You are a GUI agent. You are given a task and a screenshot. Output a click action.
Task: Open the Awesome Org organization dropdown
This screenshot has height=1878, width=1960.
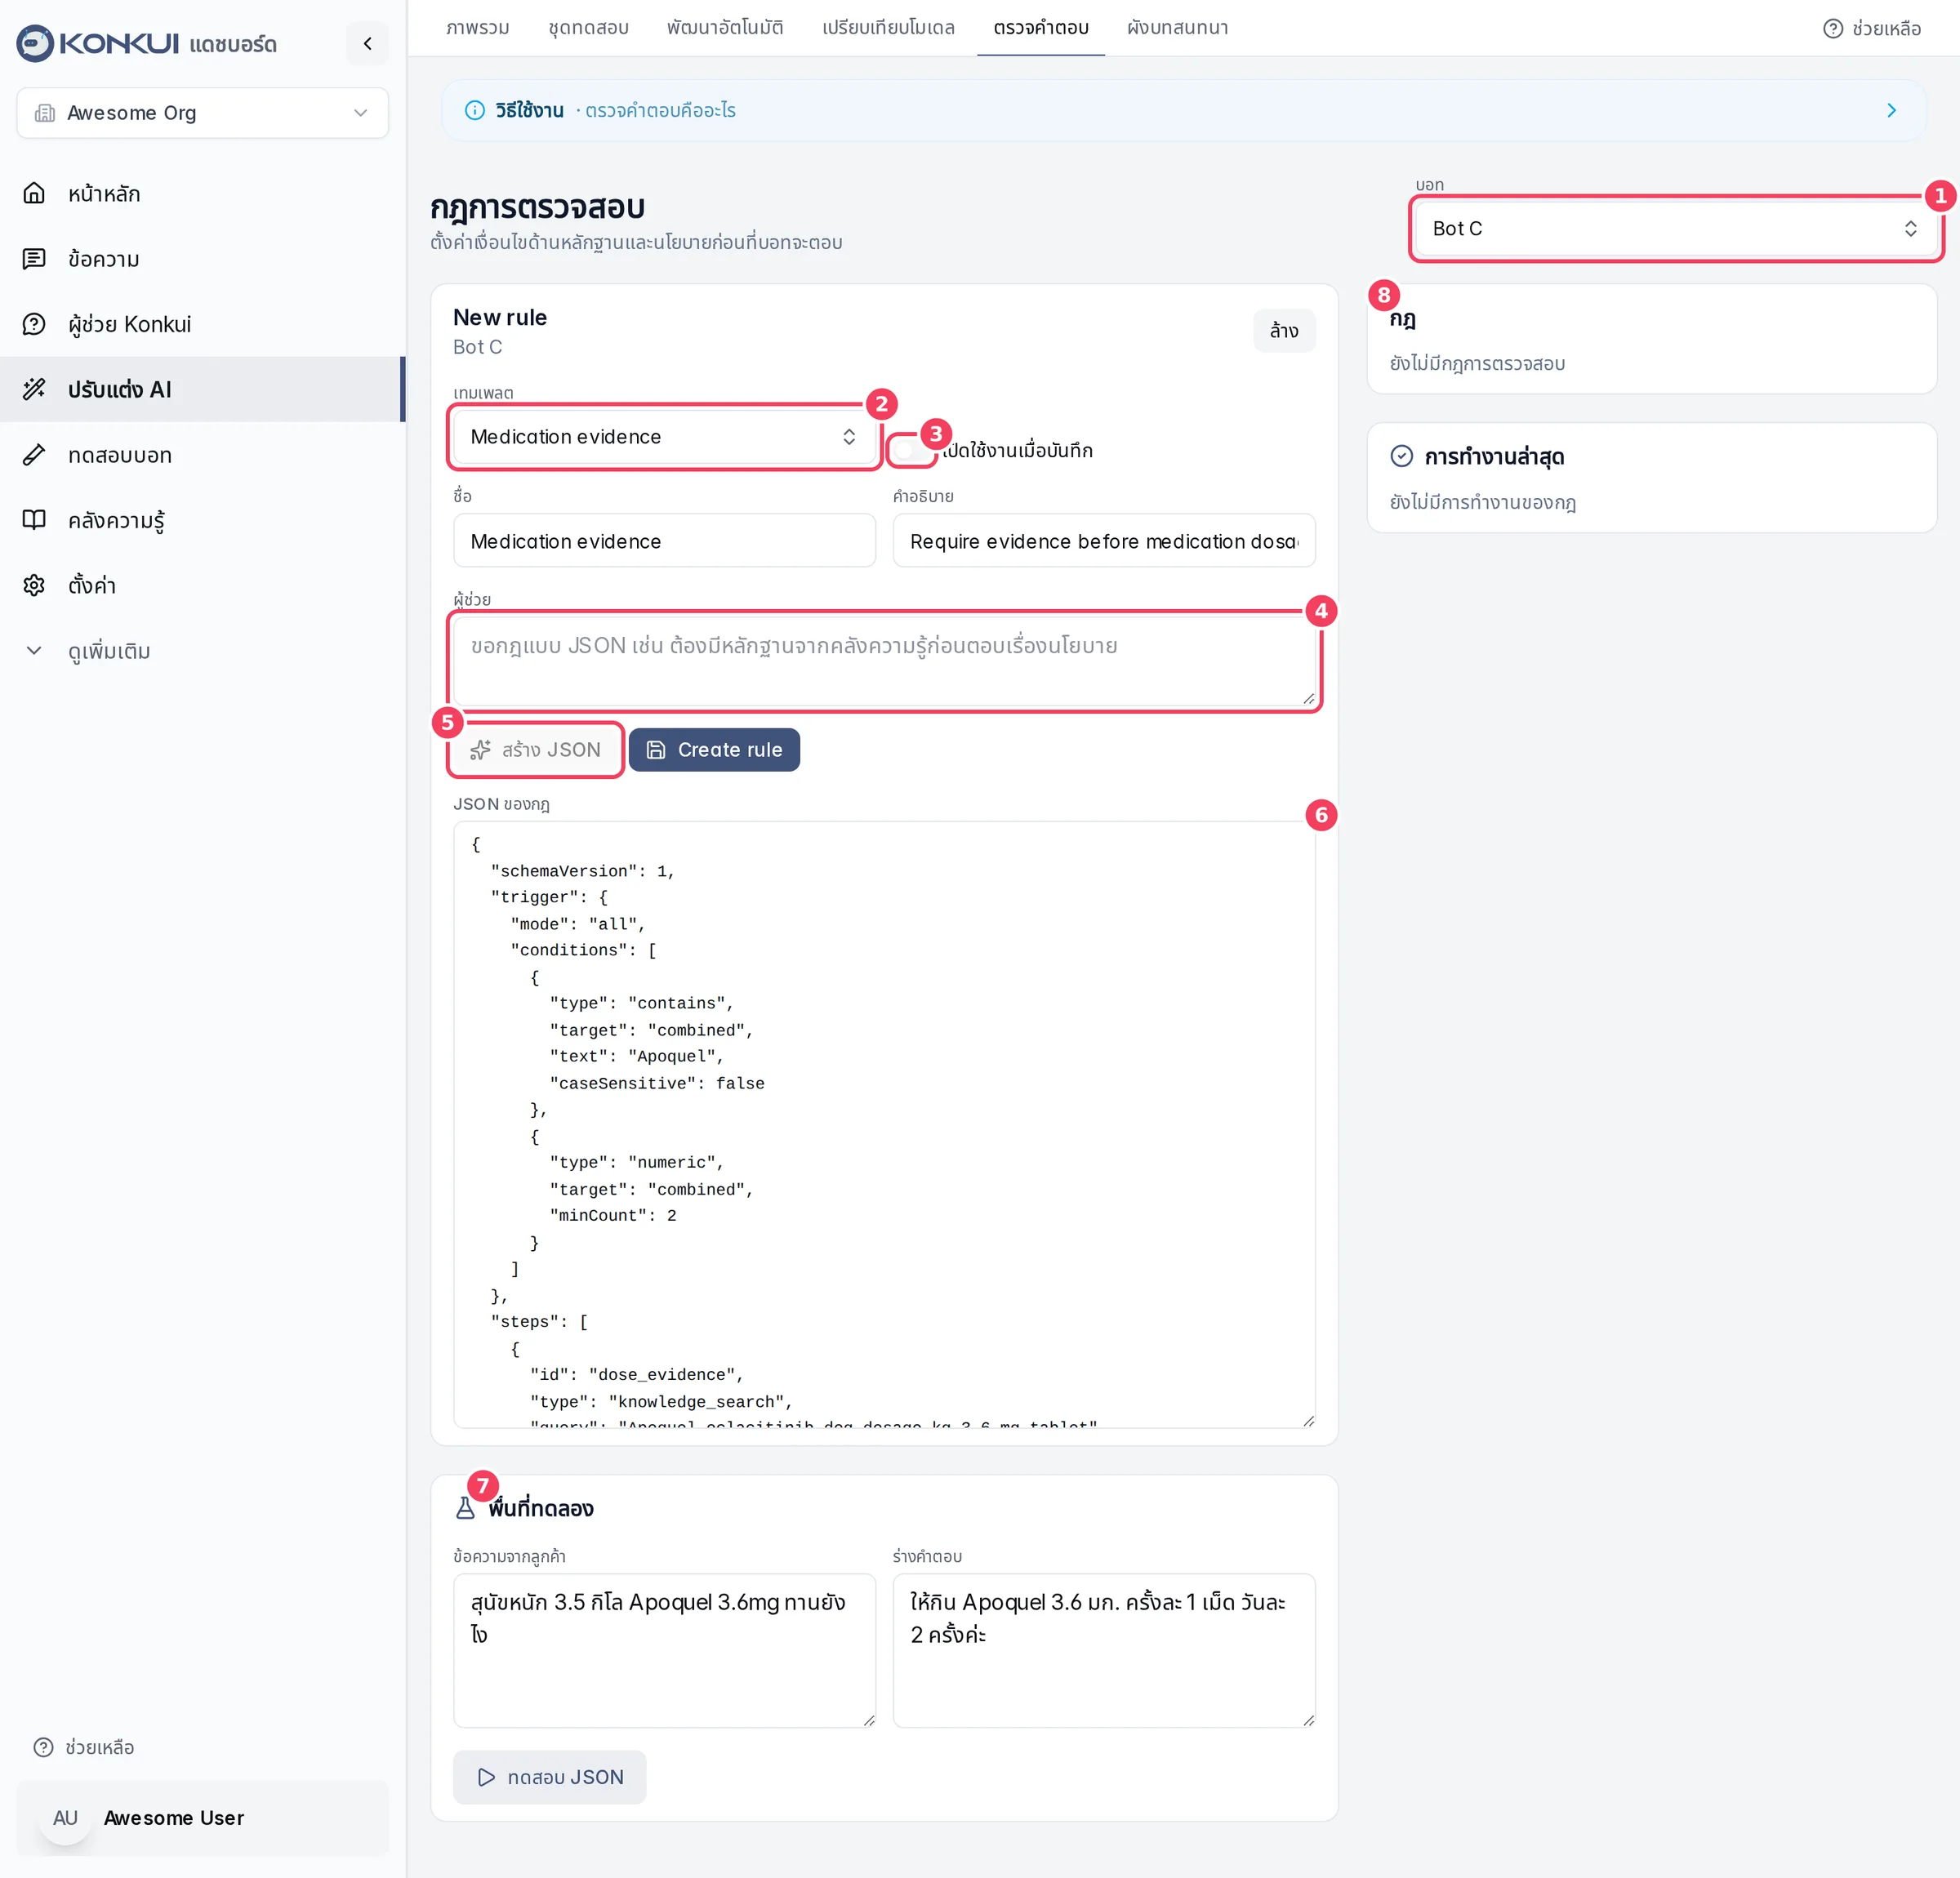pos(202,113)
